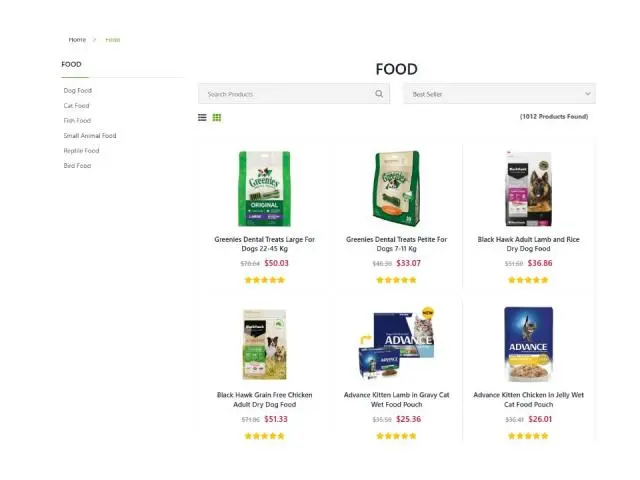Select Fish Food category
This screenshot has height=480, width=640.
point(77,121)
